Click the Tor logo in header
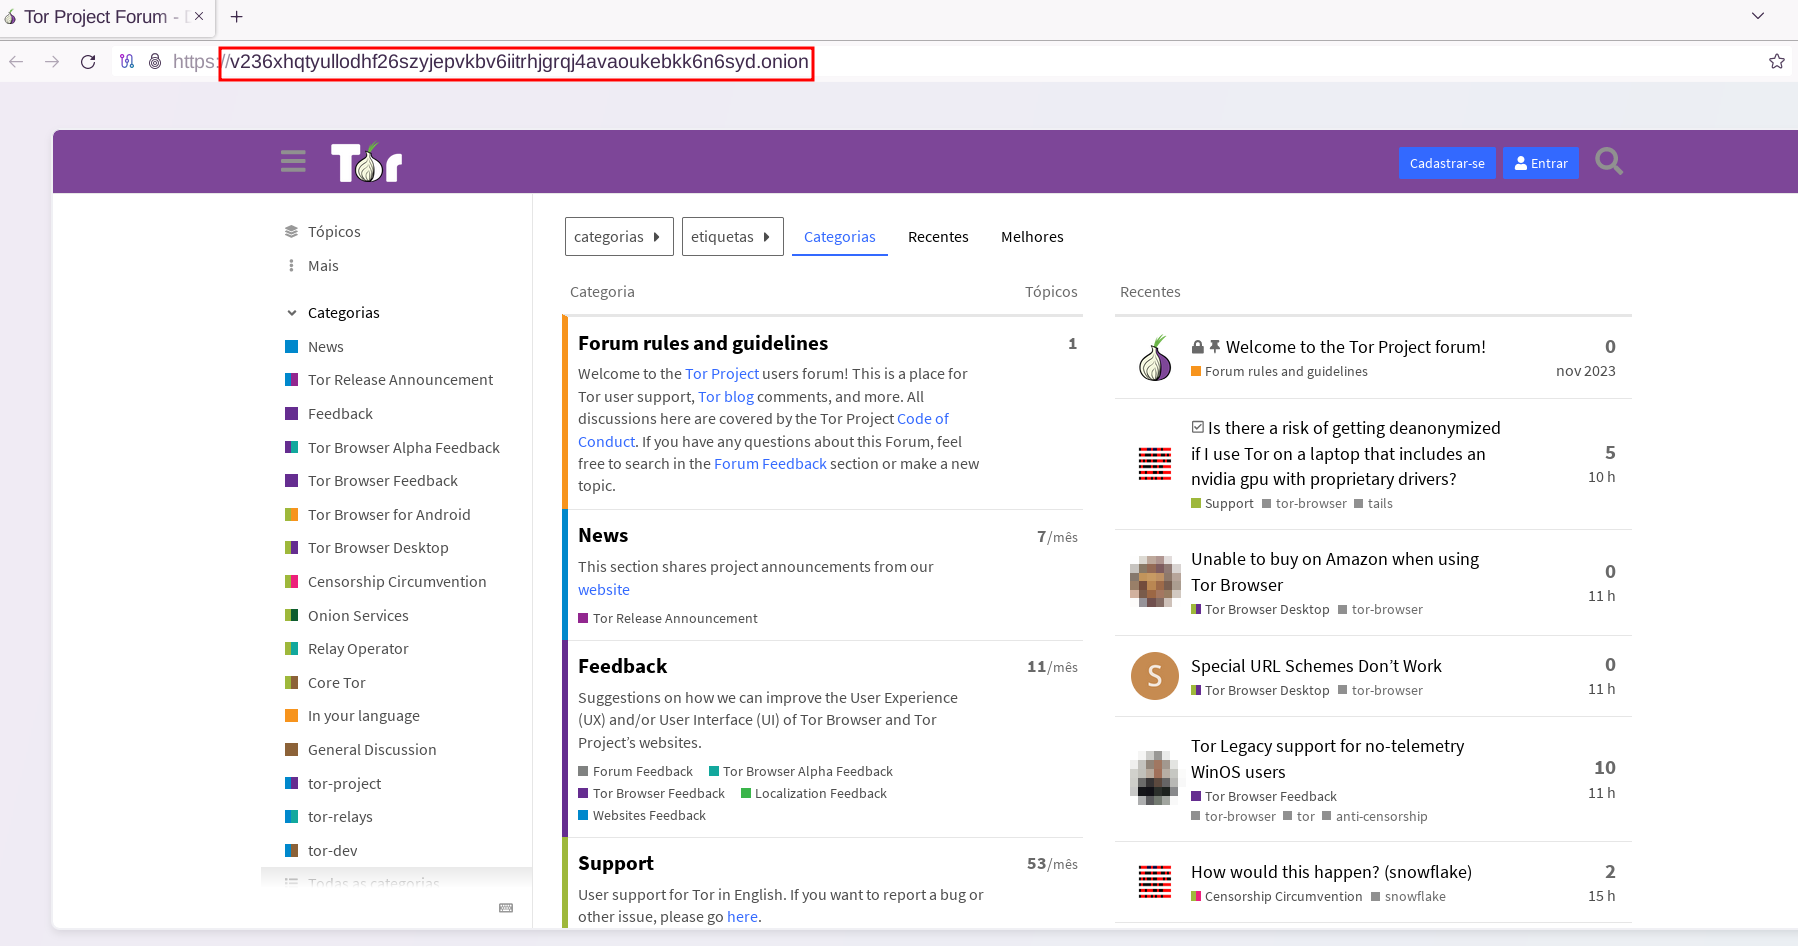This screenshot has width=1798, height=946. [x=366, y=162]
